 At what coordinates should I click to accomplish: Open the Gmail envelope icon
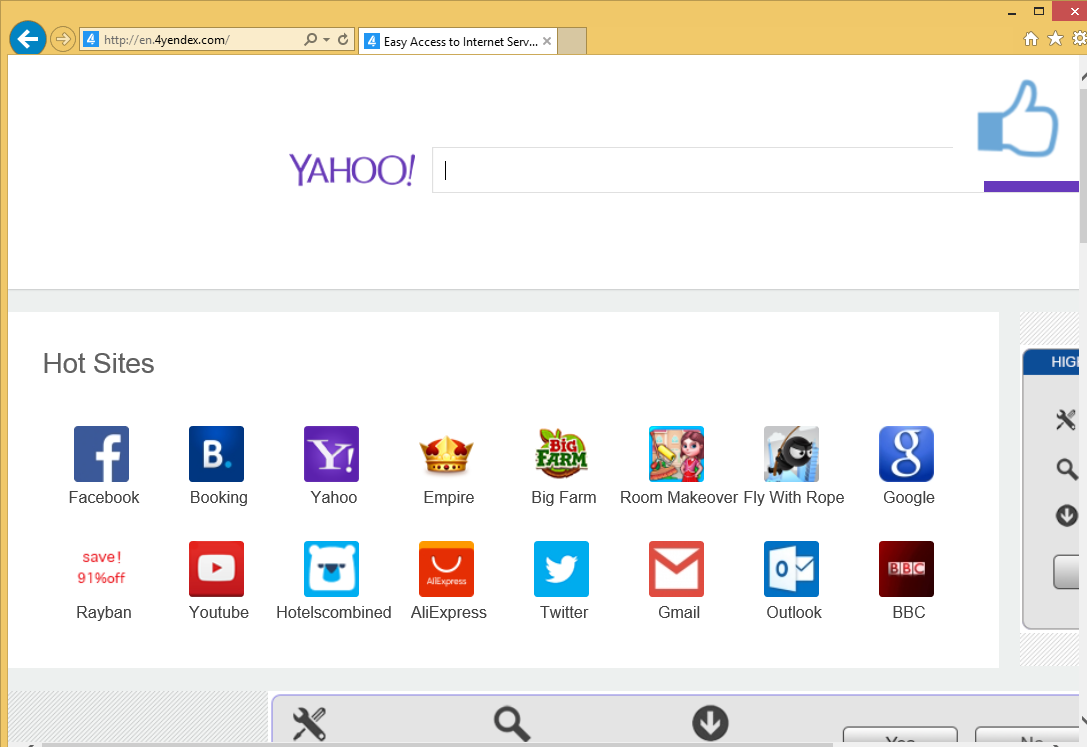677,569
